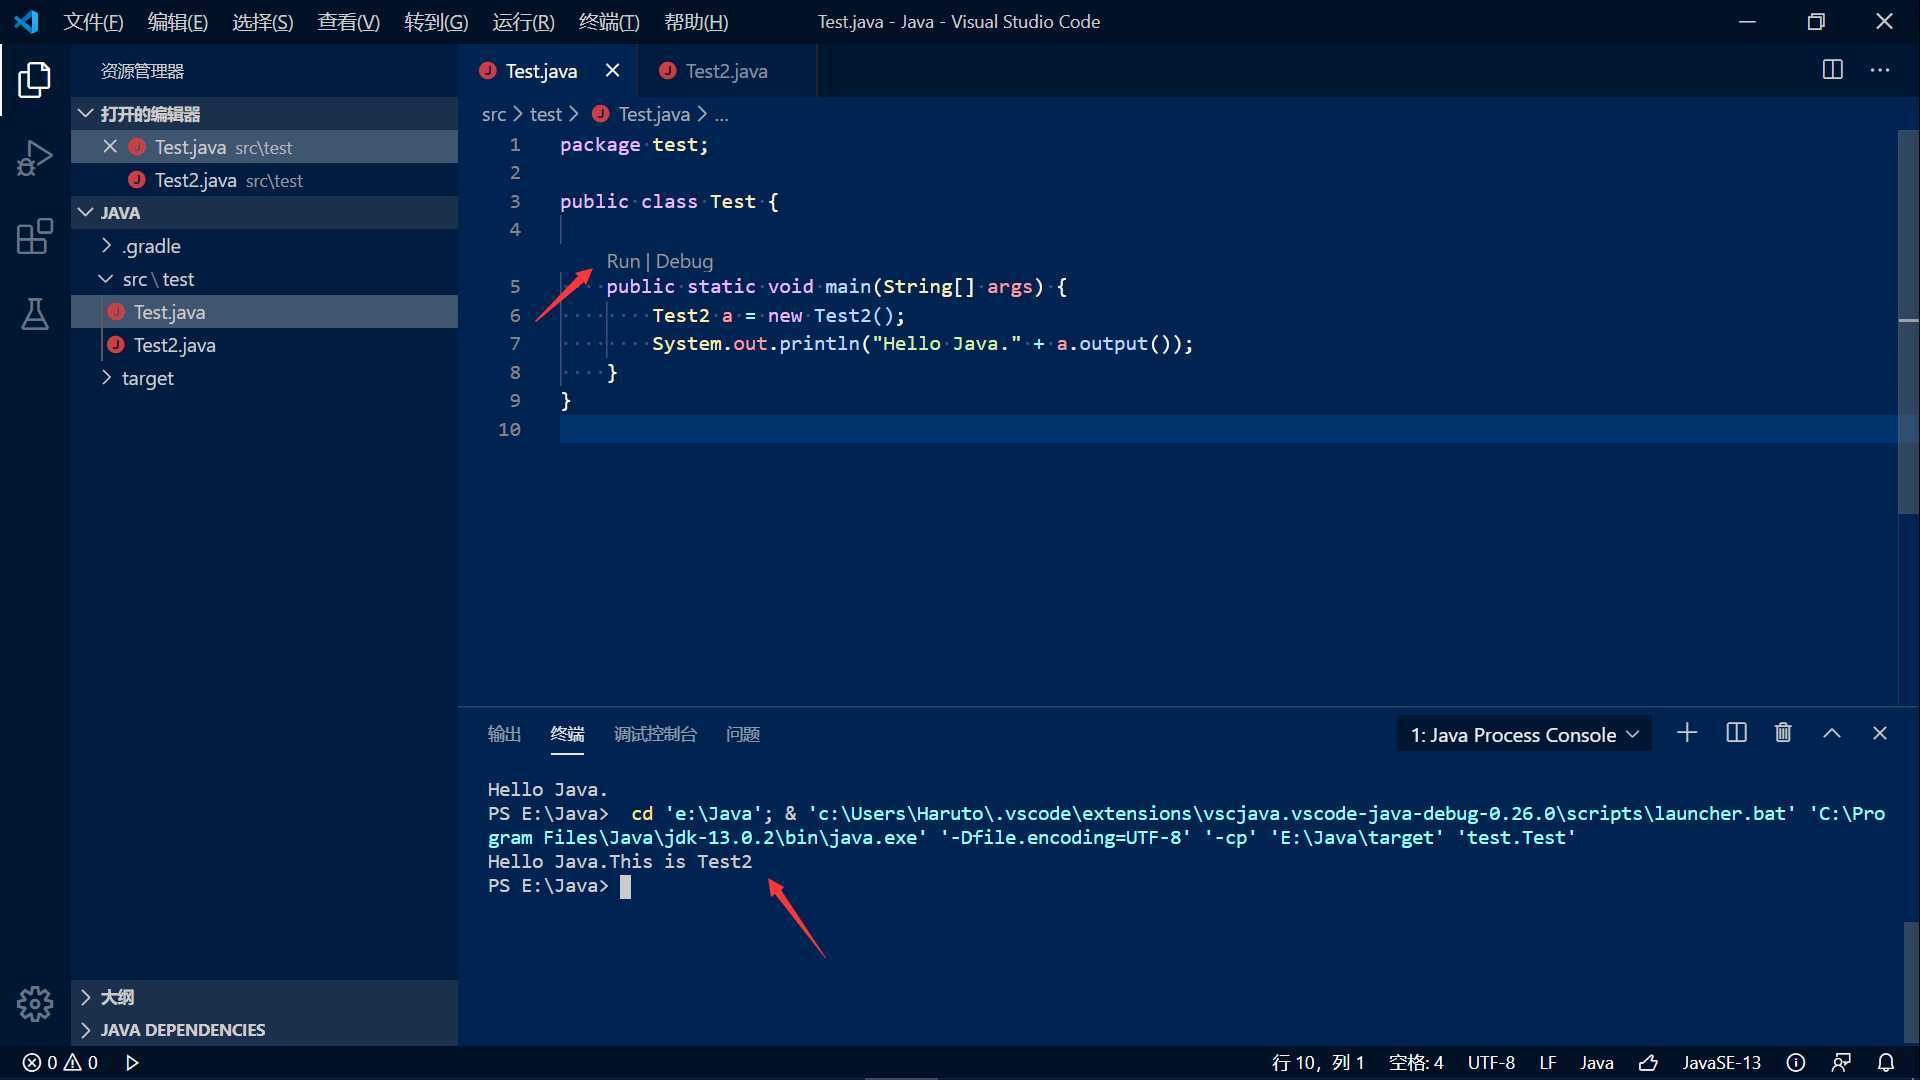The height and width of the screenshot is (1080, 1920).
Task: Create a new terminal with plus icon
Action: point(1687,733)
